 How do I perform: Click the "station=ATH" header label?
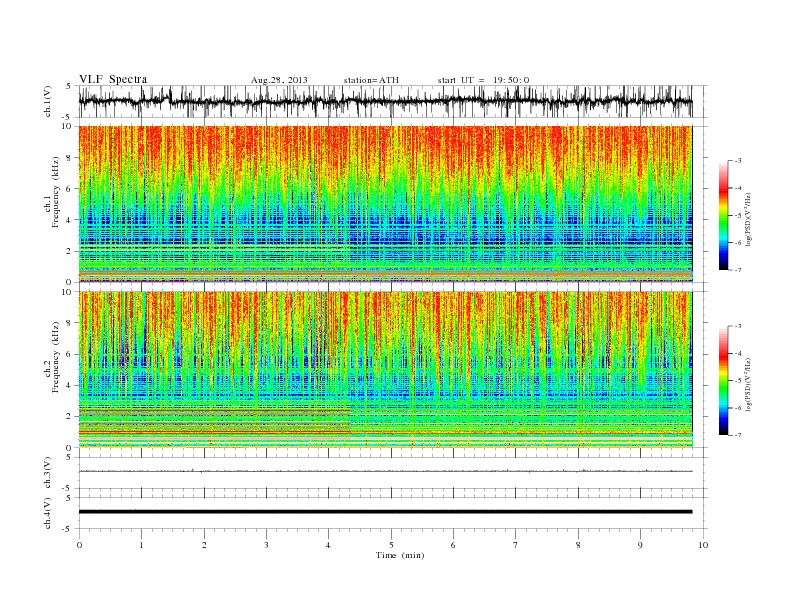[371, 80]
